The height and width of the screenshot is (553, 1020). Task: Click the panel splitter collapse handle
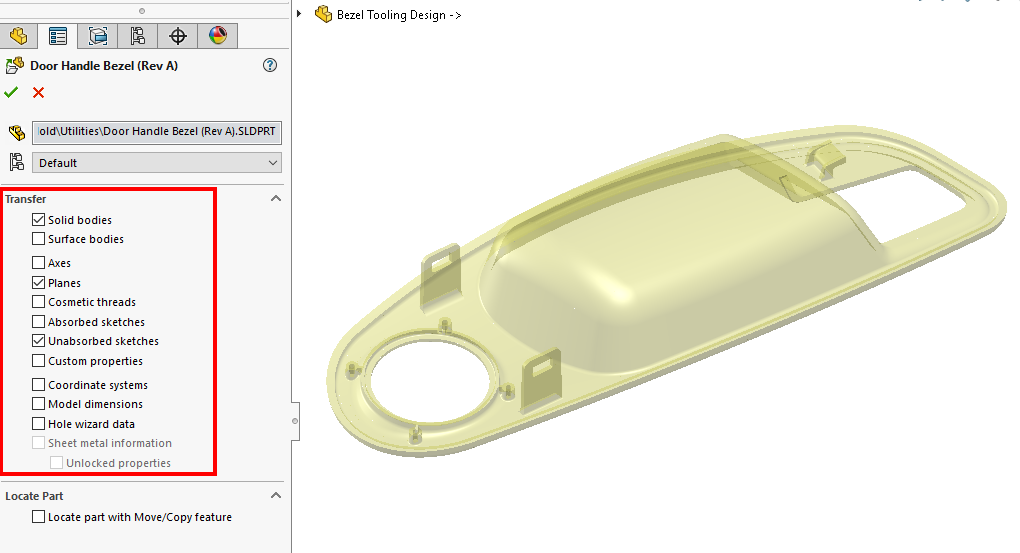[x=295, y=421]
